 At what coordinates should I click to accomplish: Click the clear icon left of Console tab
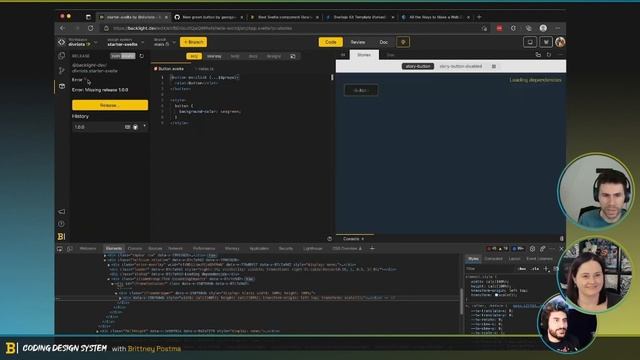330,239
